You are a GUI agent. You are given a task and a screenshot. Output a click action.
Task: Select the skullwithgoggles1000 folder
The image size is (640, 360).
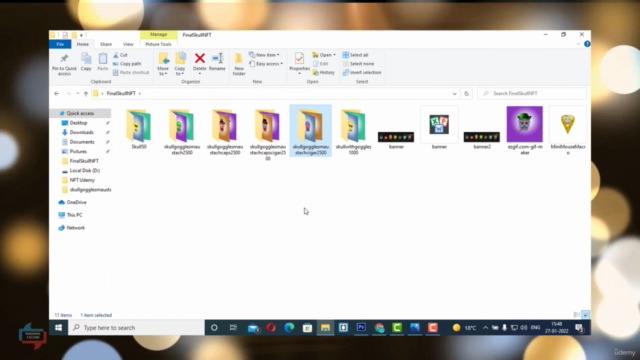353,132
